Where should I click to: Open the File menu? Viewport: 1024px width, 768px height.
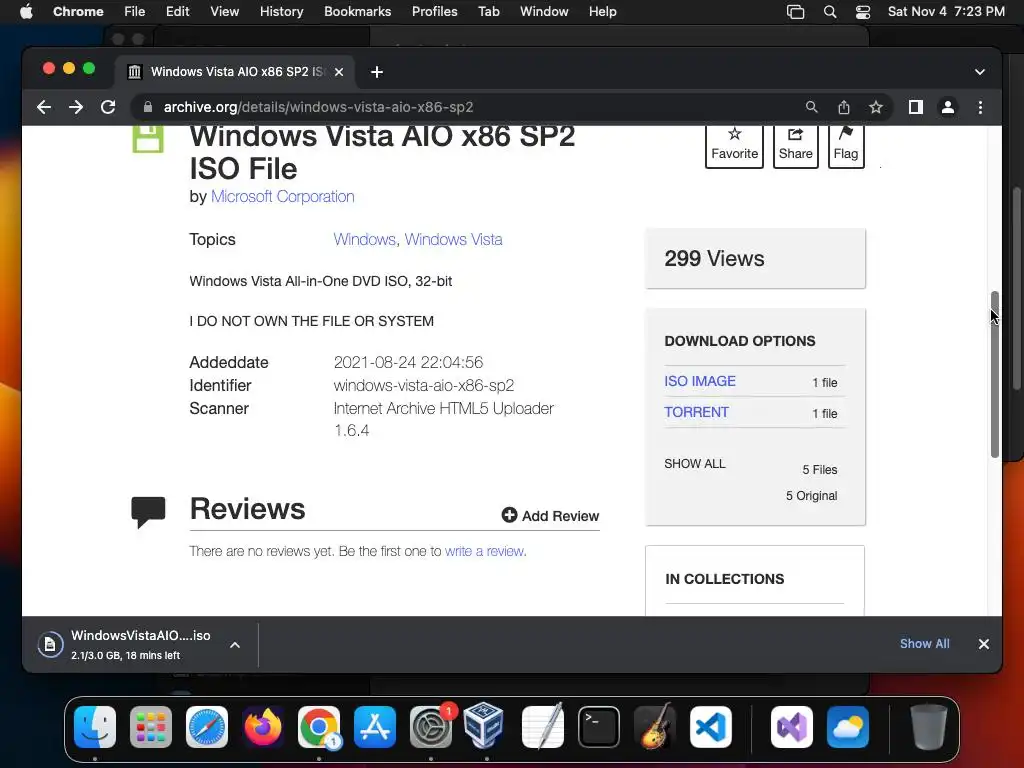tap(135, 12)
